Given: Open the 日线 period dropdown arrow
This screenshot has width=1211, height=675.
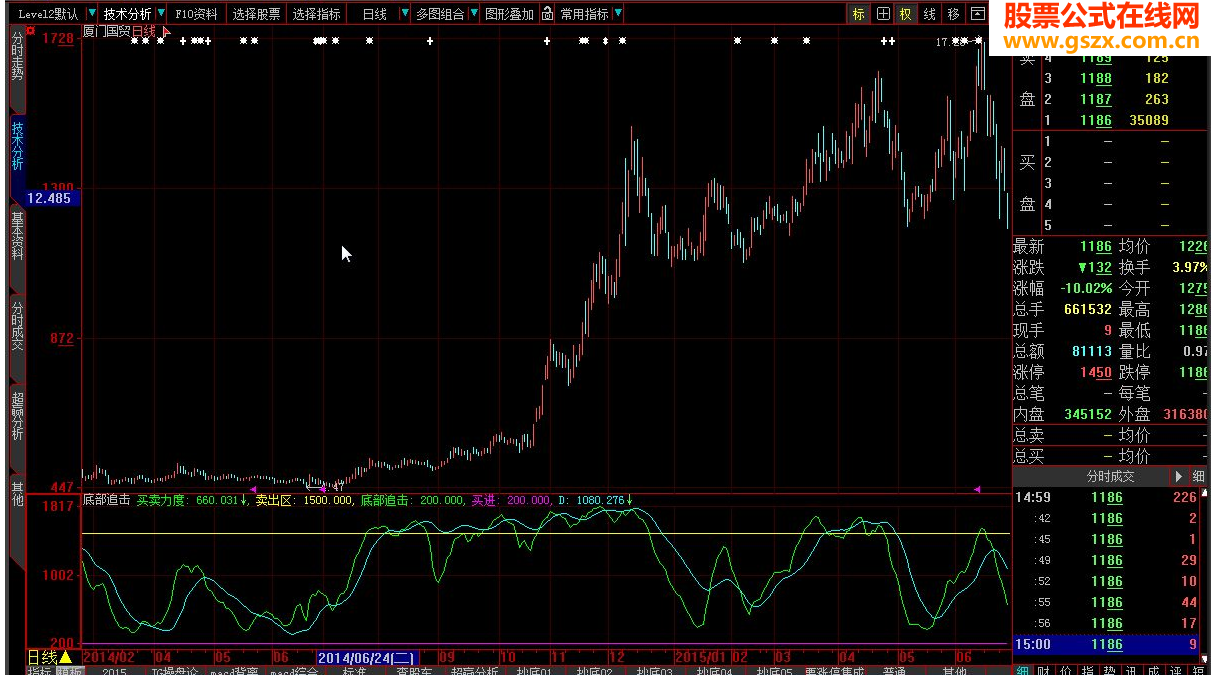Looking at the screenshot, I should click(404, 14).
